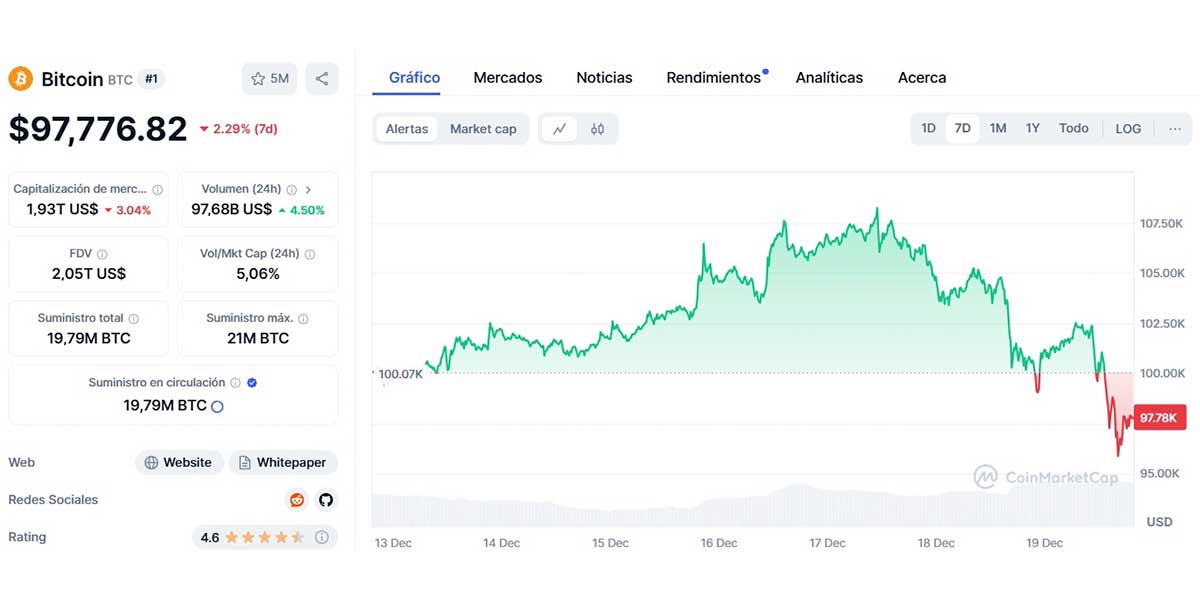Viewport: 1200px width, 600px height.
Task: Click the 16 Dec date axis label
Action: point(719,543)
